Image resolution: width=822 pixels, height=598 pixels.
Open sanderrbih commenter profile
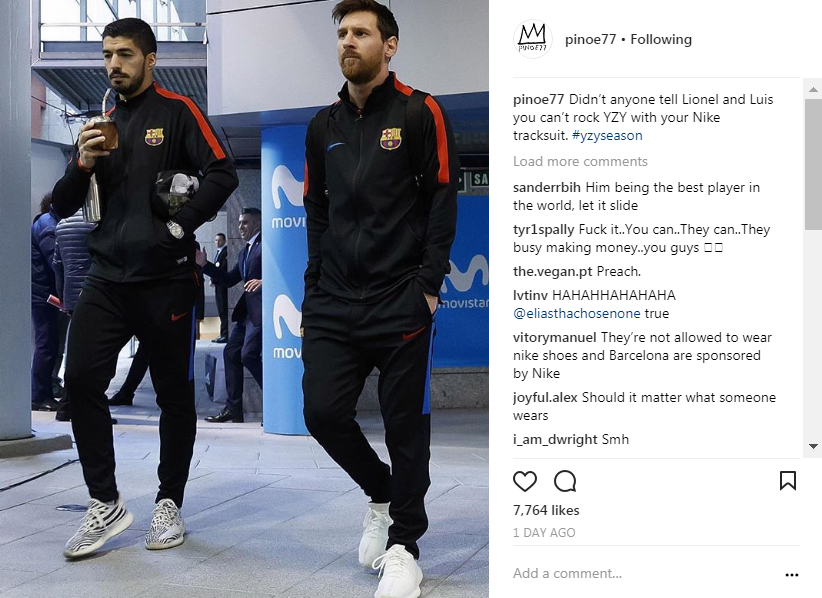pyautogui.click(x=547, y=188)
